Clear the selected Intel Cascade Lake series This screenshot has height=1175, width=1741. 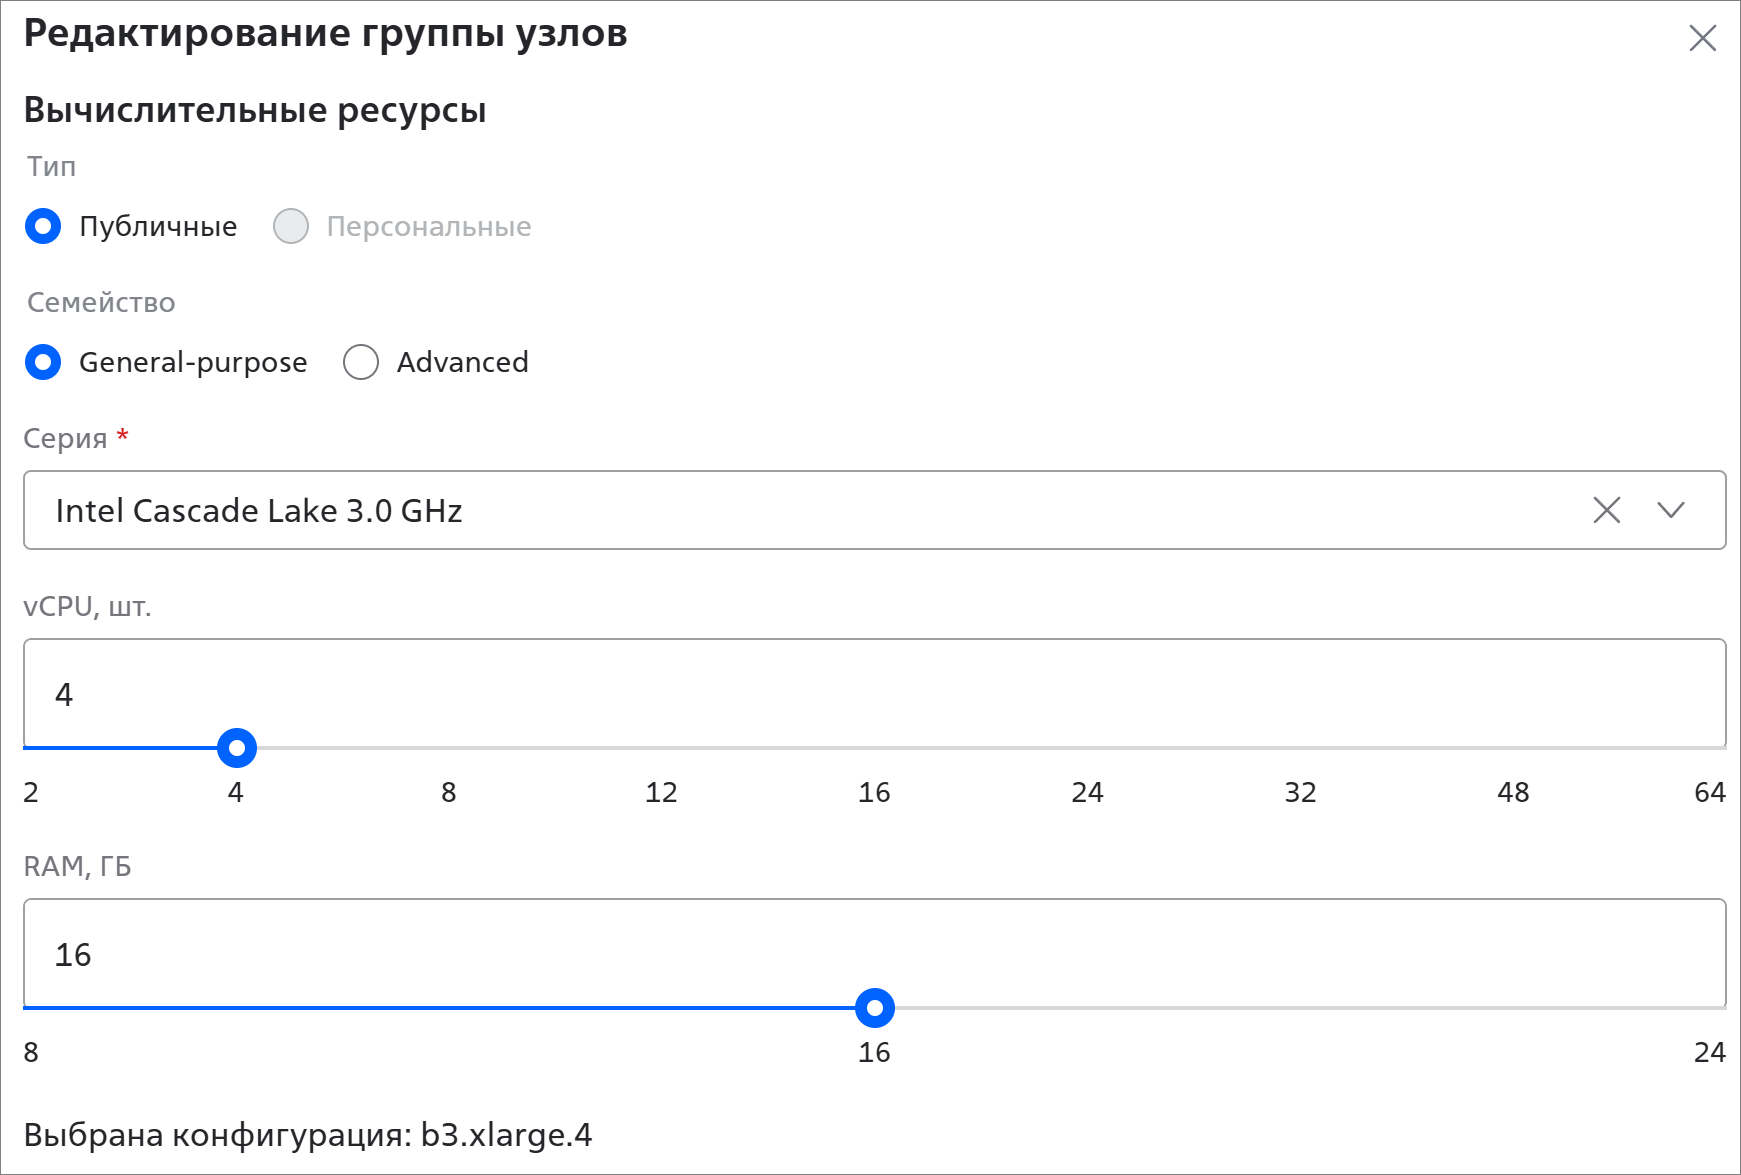[1606, 510]
